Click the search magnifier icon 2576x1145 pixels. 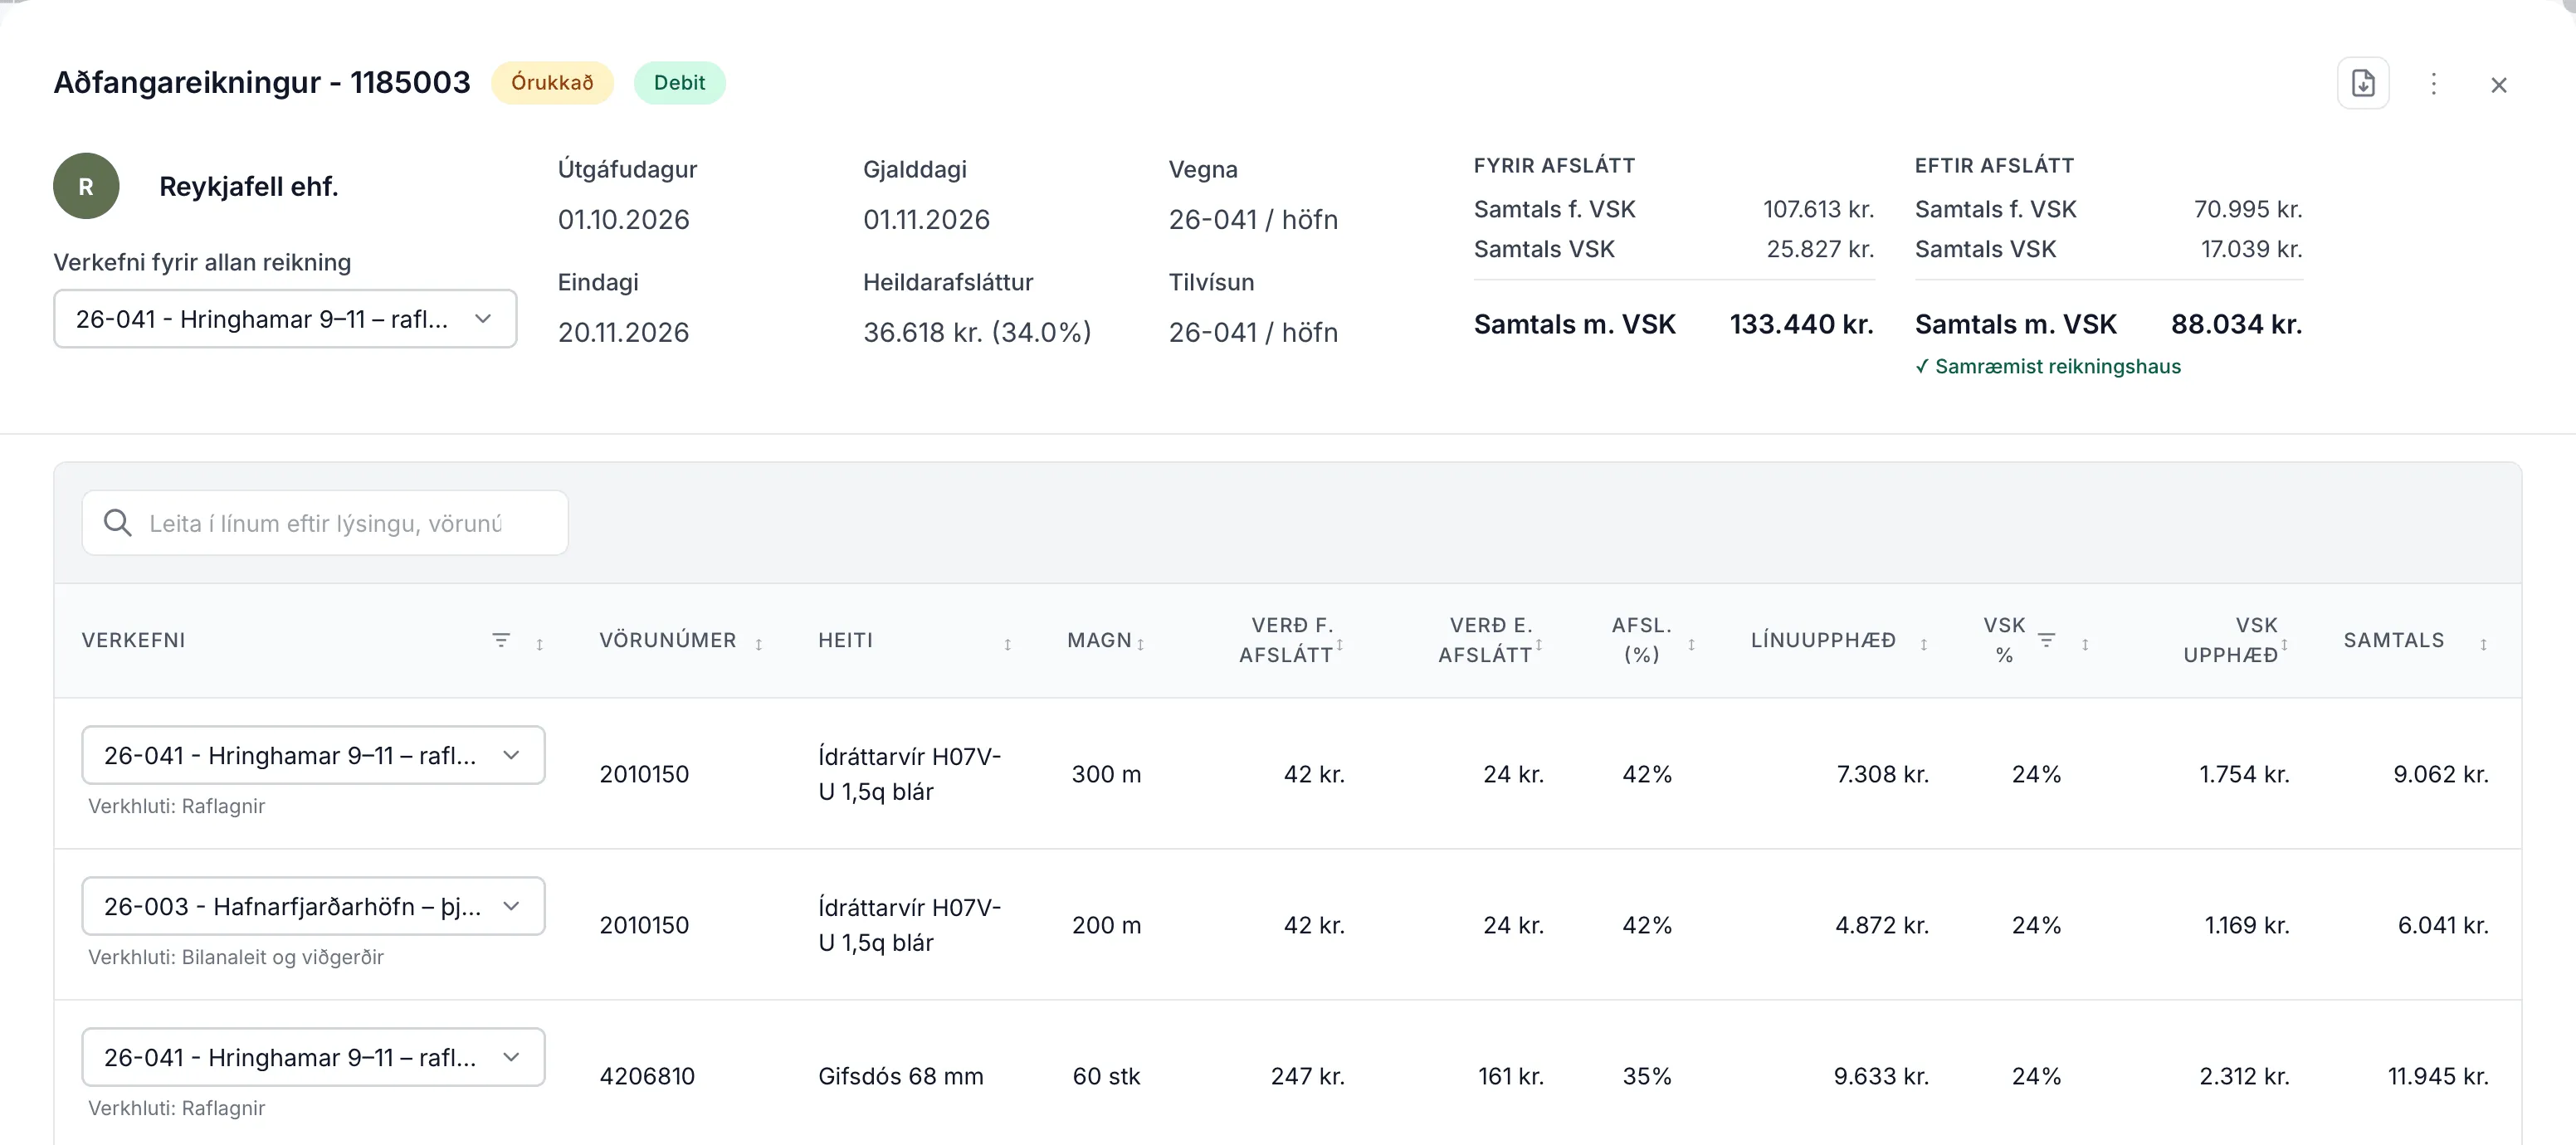tap(118, 523)
